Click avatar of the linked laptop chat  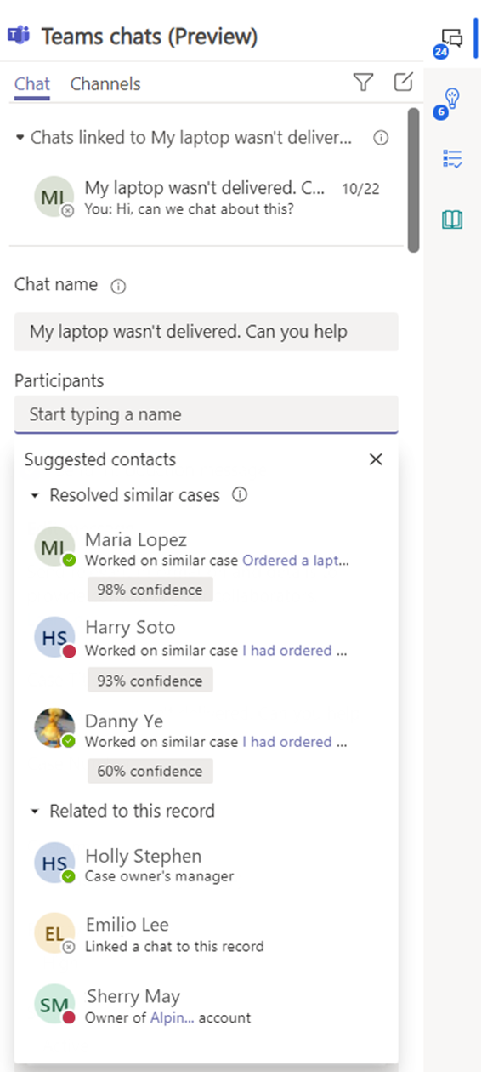[54, 196]
